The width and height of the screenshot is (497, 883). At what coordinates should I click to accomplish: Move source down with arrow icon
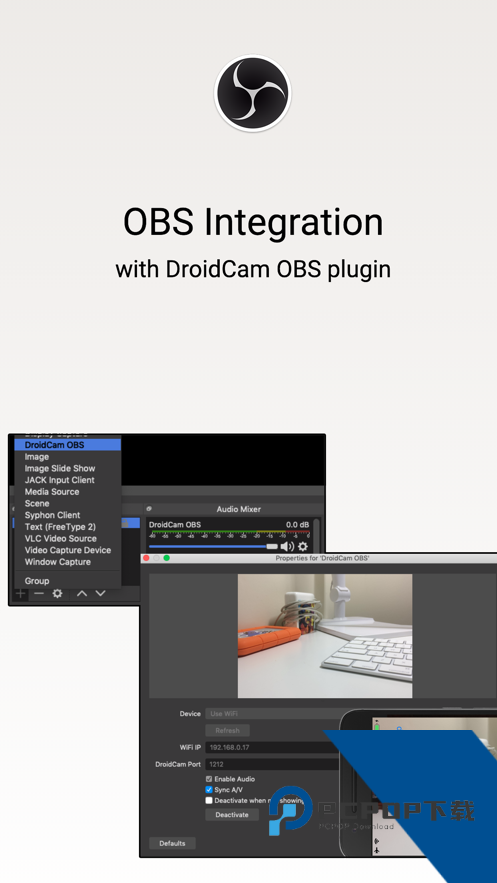[x=100, y=593]
